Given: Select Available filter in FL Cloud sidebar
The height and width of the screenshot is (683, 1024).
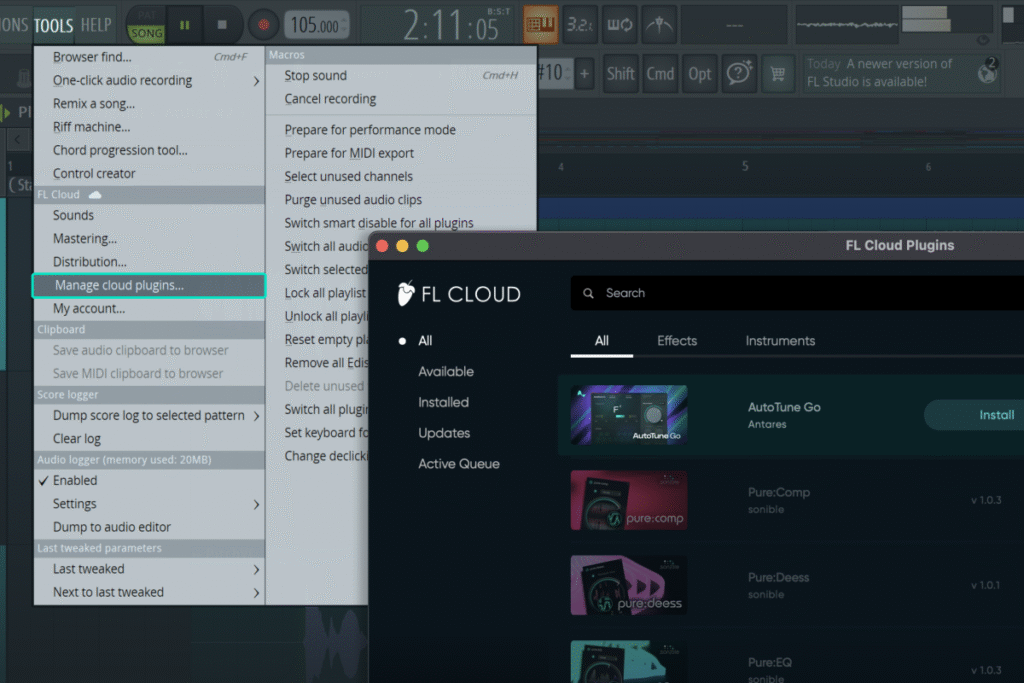Looking at the screenshot, I should [x=446, y=372].
